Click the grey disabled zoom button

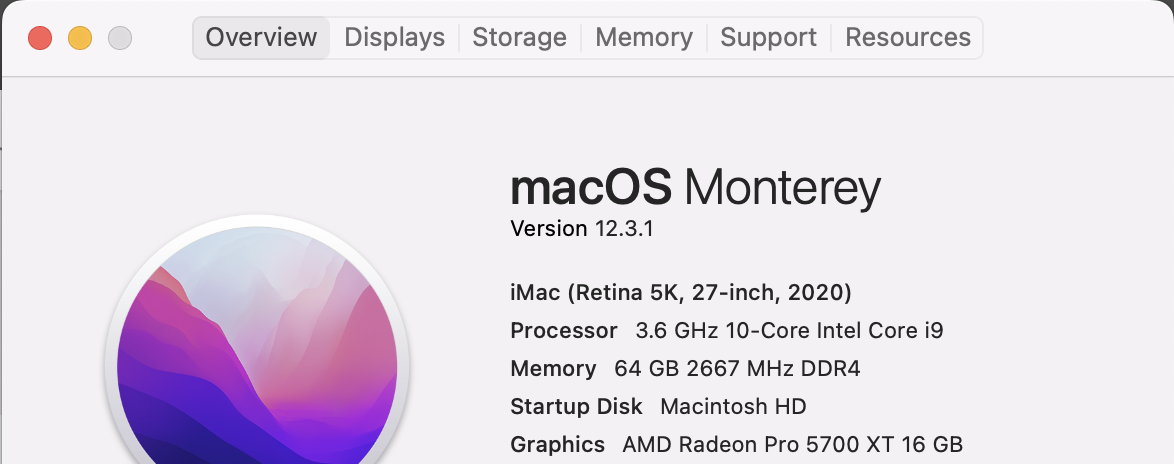(120, 38)
